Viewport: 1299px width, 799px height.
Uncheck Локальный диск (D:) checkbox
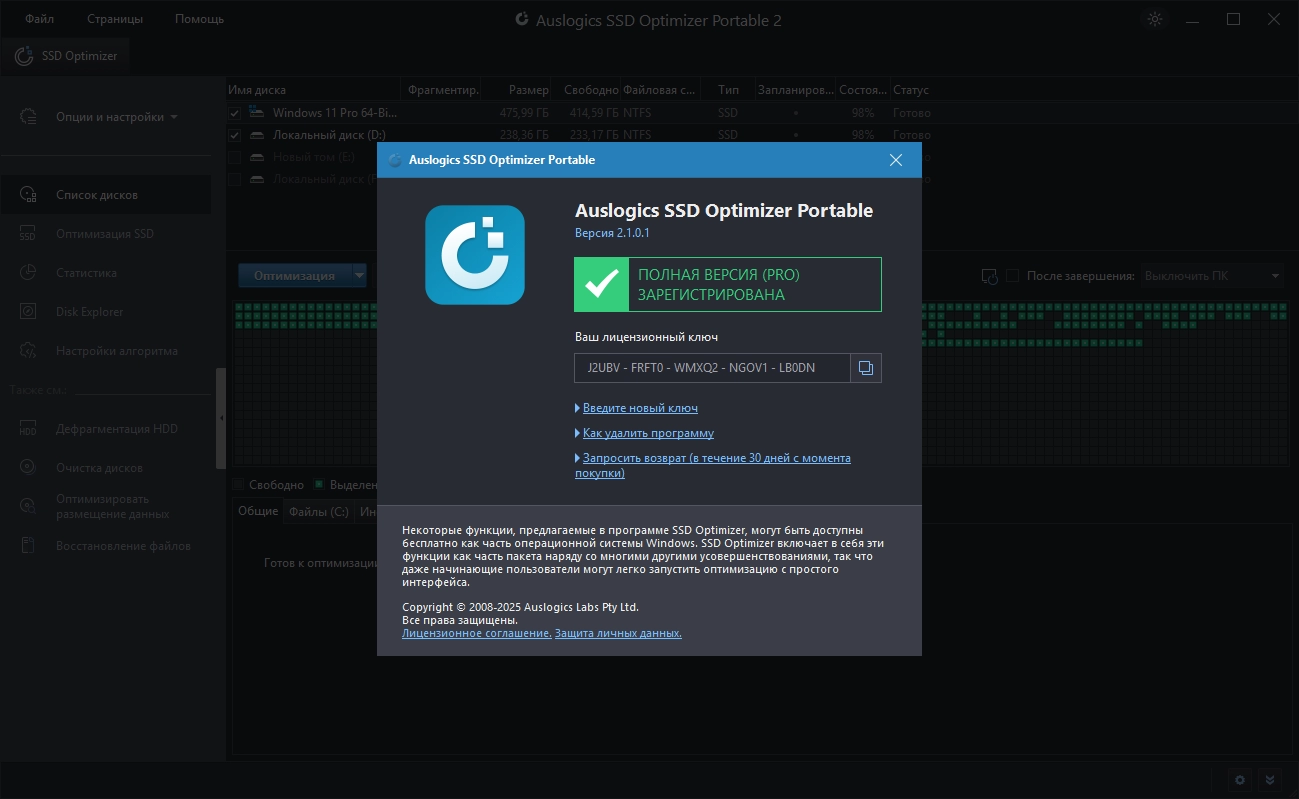coord(234,135)
